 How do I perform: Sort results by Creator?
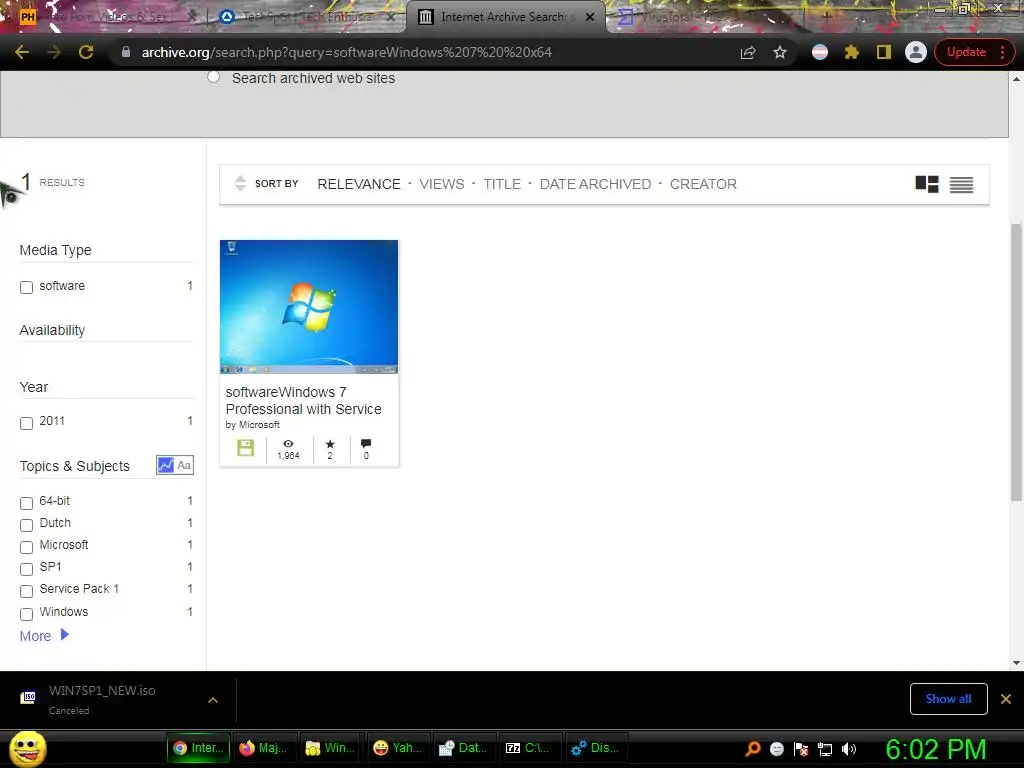point(703,184)
